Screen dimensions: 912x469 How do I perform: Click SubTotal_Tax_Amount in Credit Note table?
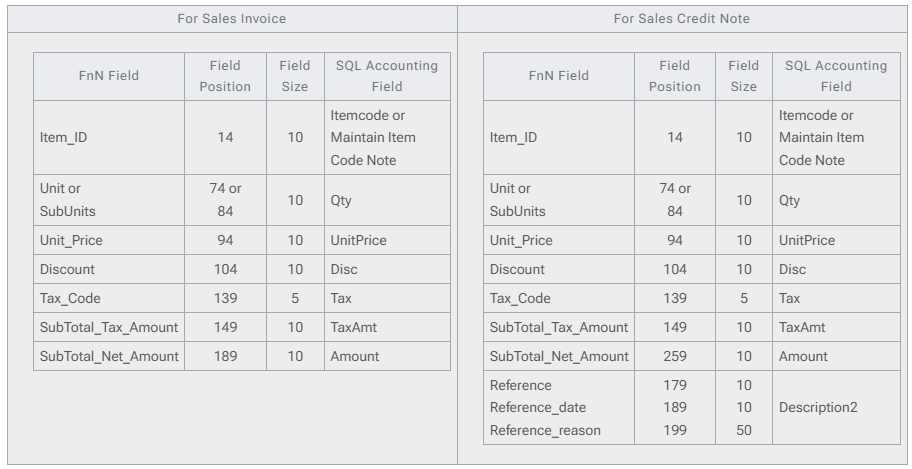pos(559,327)
